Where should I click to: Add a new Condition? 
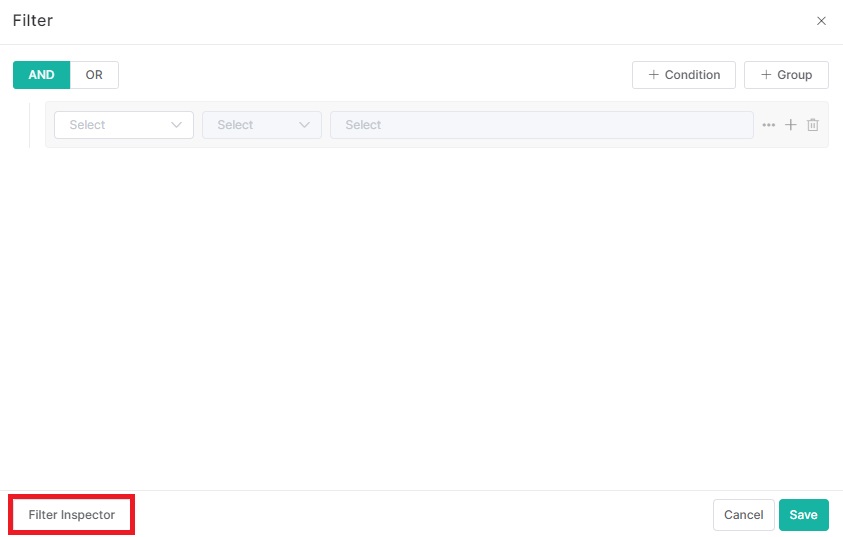pos(684,75)
